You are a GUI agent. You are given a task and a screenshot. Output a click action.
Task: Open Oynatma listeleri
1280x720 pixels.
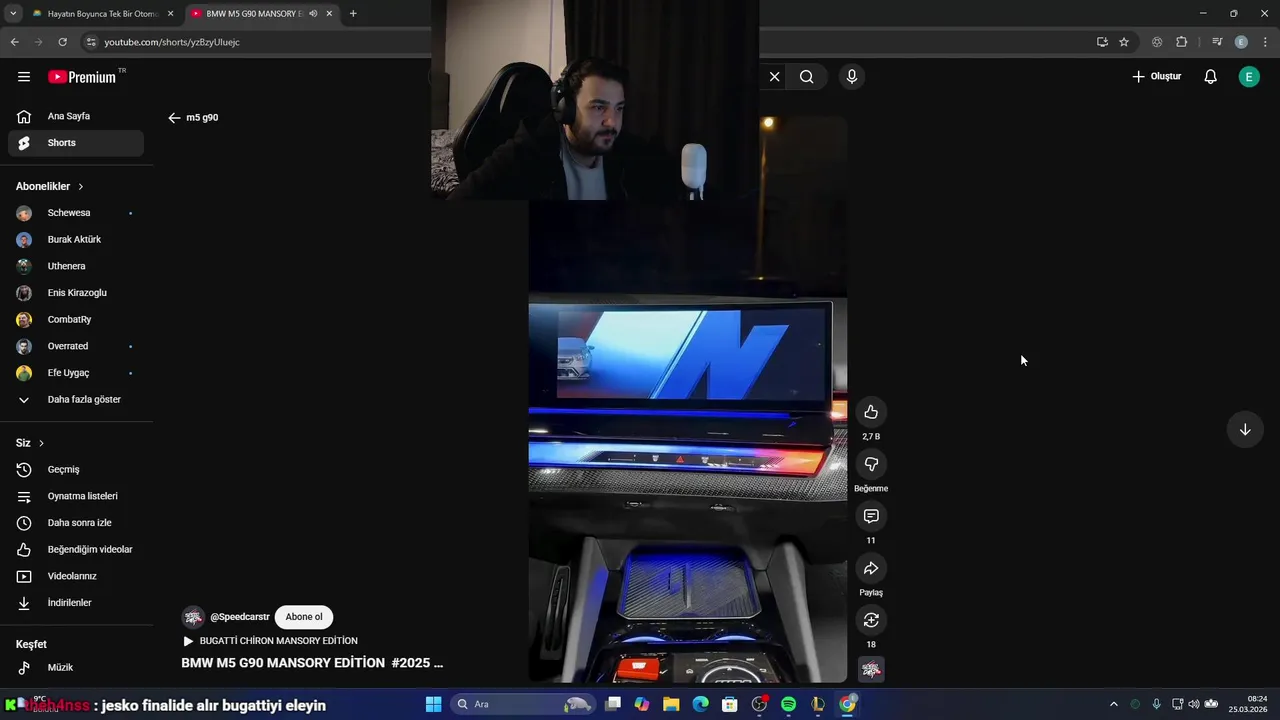coord(76,496)
